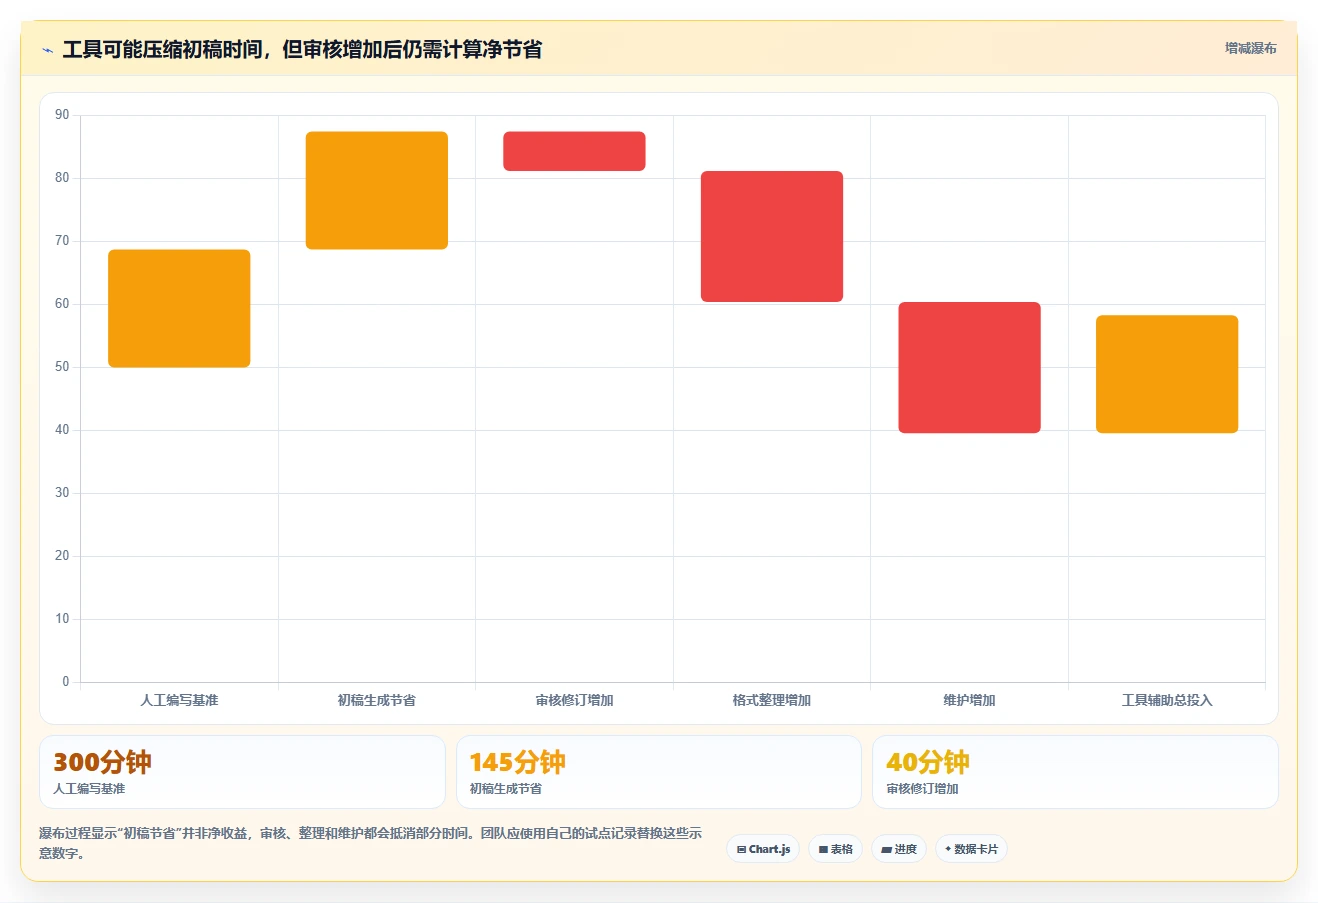1318x903 pixels.
Task: Select the Chart.js chip
Action: [x=763, y=849]
